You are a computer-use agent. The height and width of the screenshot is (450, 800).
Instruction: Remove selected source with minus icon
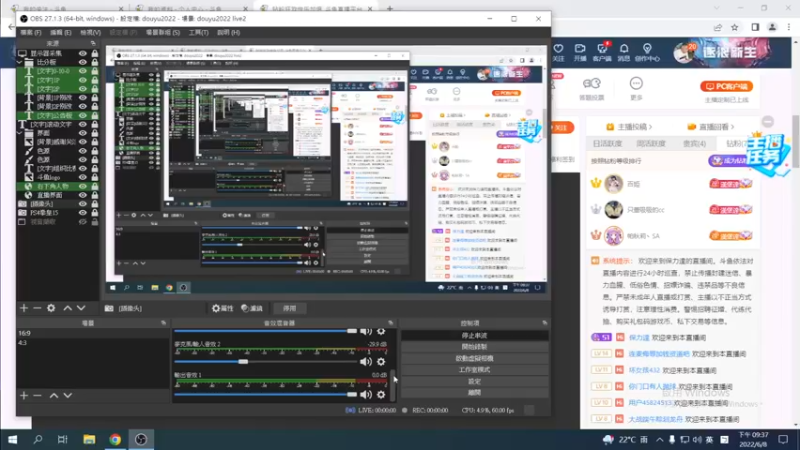click(37, 308)
